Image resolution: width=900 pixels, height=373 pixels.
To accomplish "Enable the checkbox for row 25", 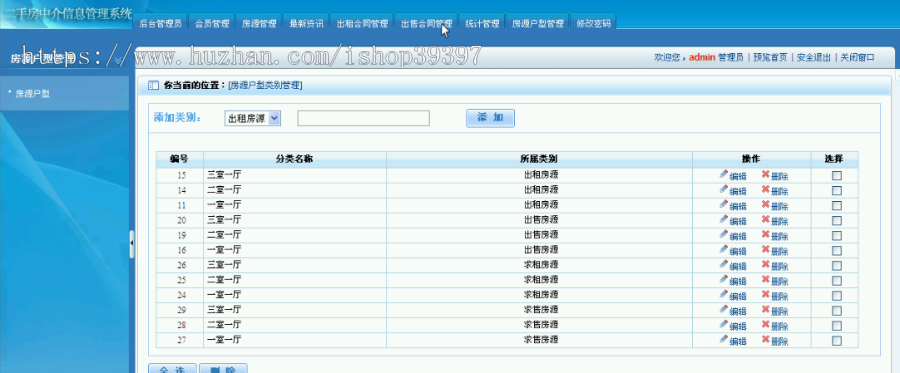I will (x=836, y=281).
